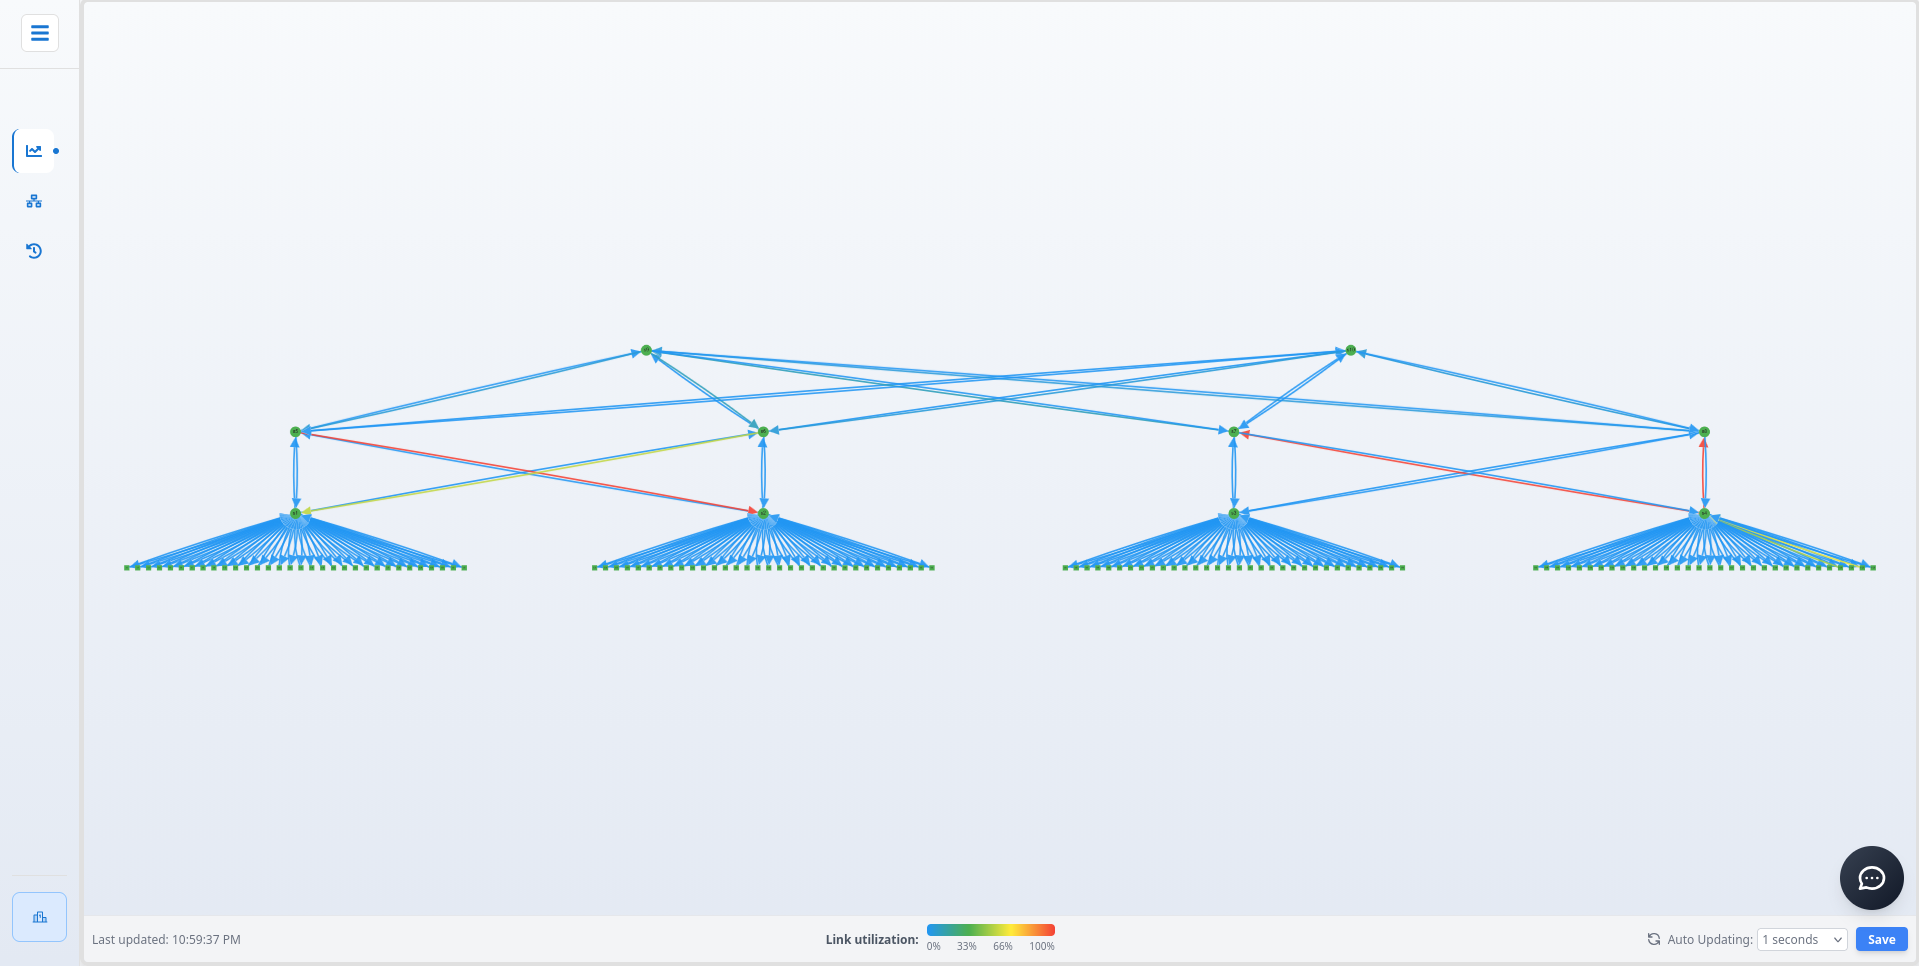Select the second leaf aggregation switch node
1919x966 pixels.
point(762,512)
